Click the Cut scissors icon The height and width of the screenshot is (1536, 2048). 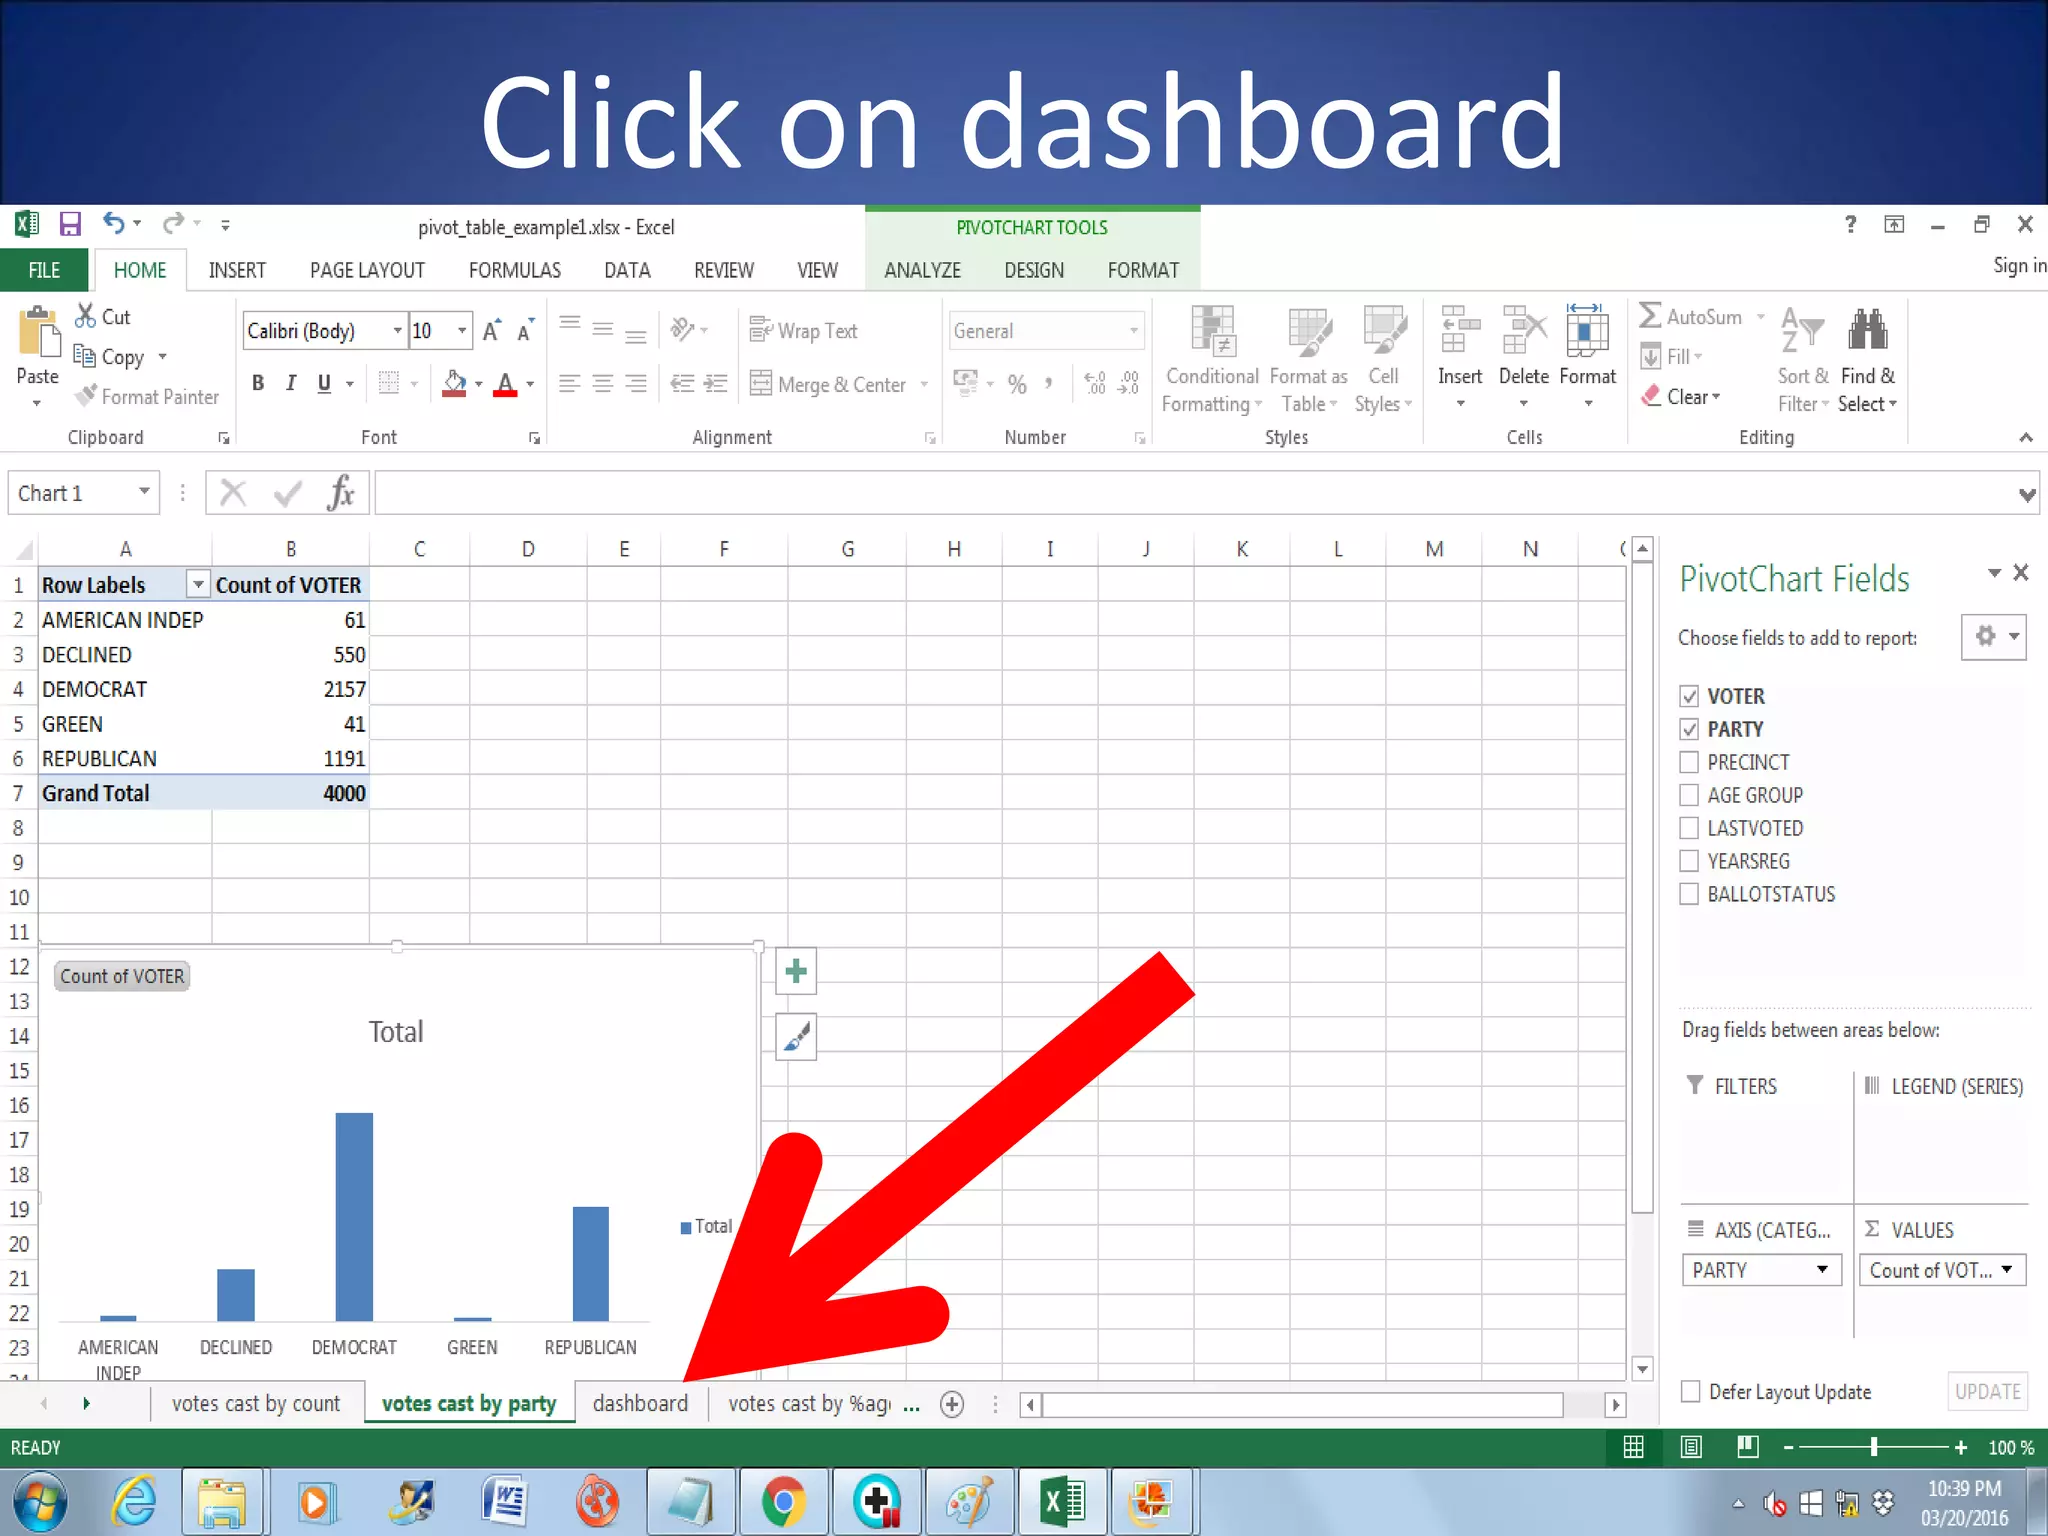(x=85, y=316)
